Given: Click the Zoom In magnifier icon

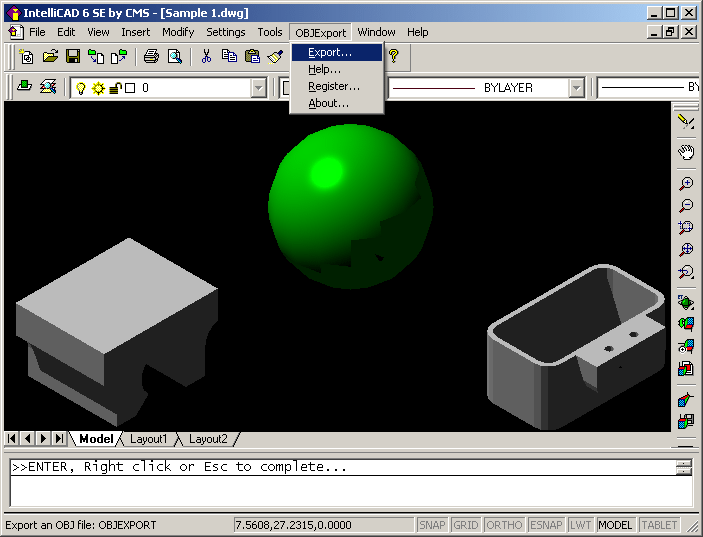Looking at the screenshot, I should point(686,183).
